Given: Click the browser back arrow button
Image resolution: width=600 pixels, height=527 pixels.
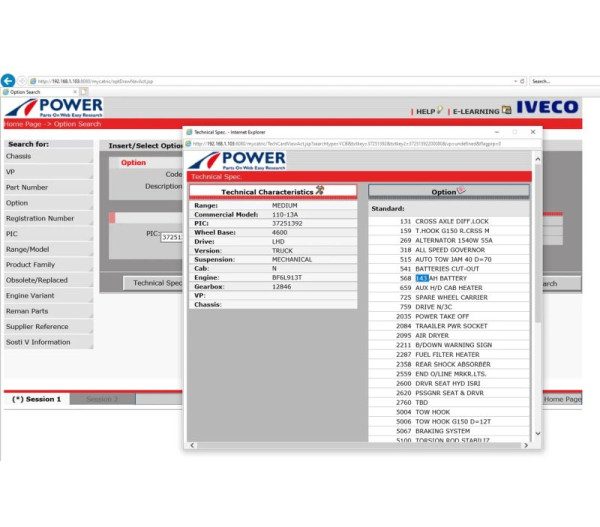Looking at the screenshot, I should point(8,80).
